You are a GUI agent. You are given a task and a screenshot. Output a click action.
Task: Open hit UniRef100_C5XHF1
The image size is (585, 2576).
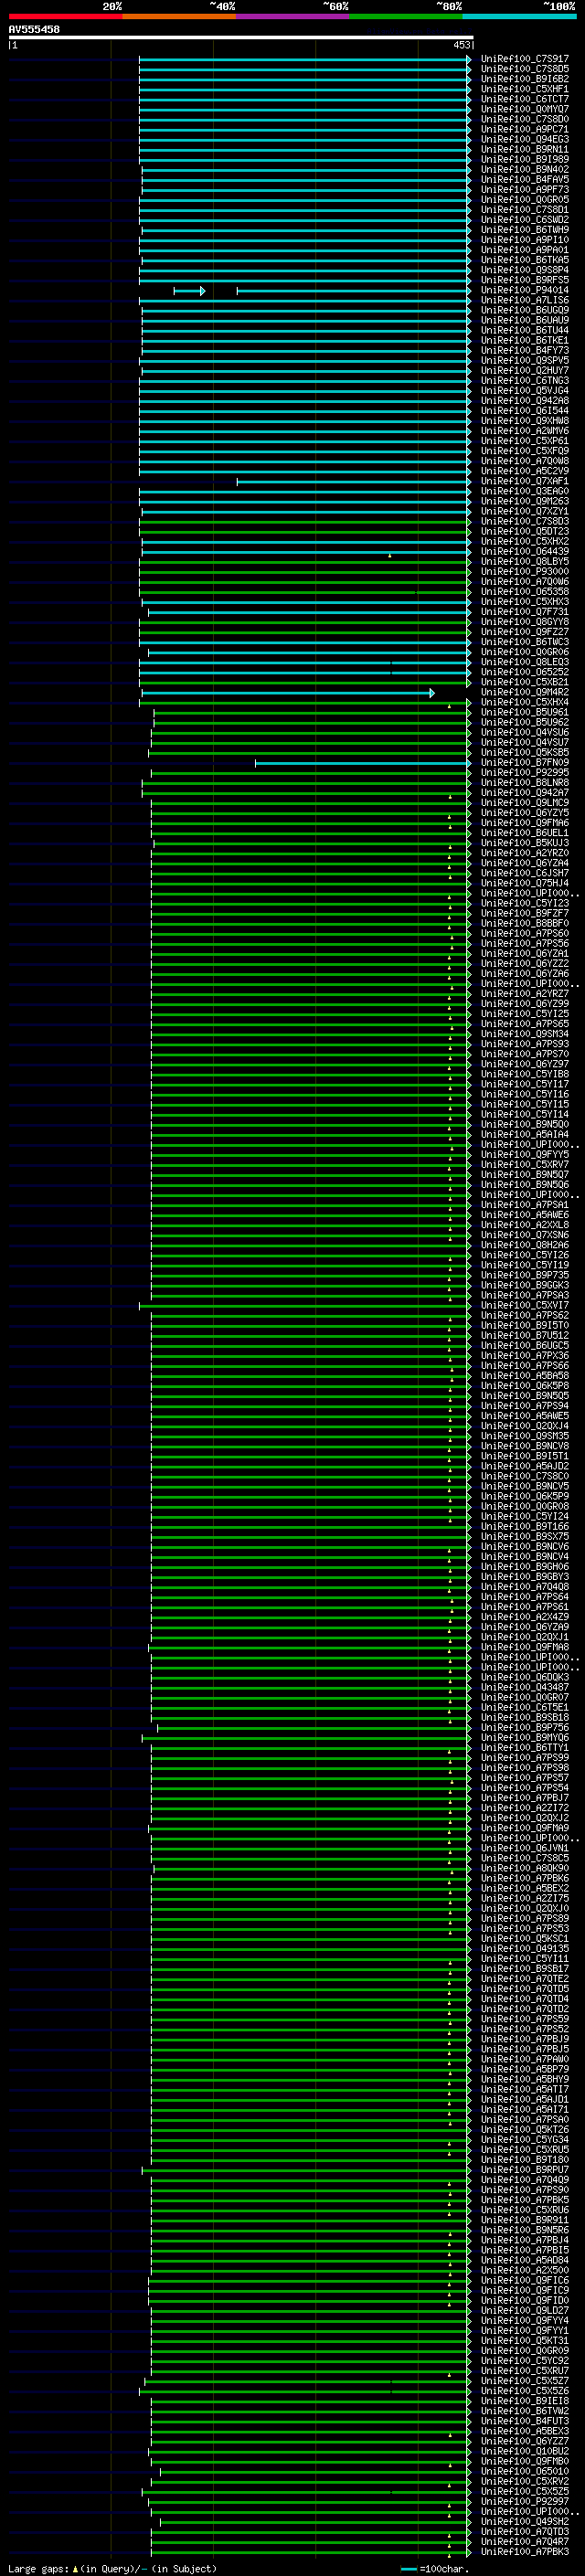[x=525, y=89]
